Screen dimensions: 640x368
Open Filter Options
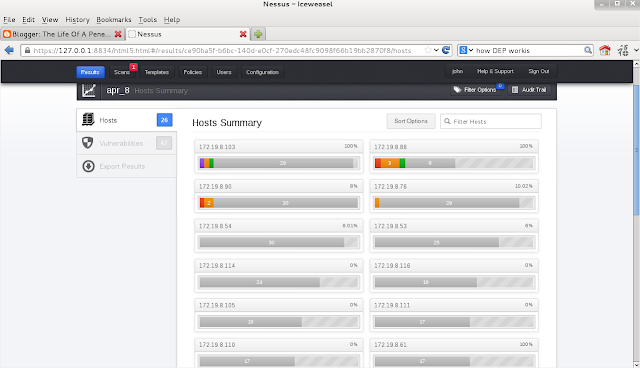[x=477, y=90]
